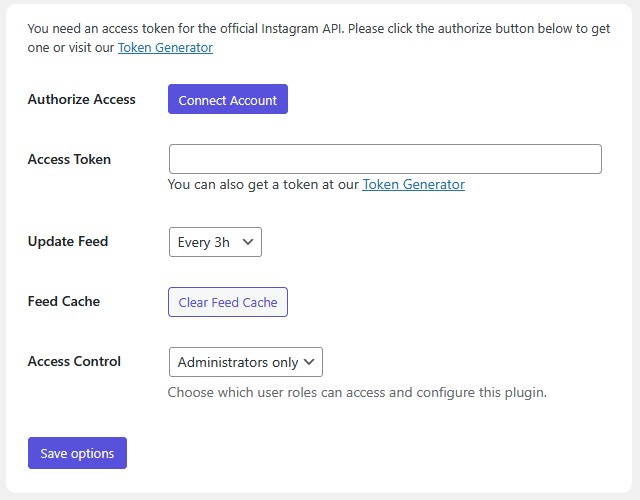Click blank area right of Clear Feed Cache button

point(450,302)
